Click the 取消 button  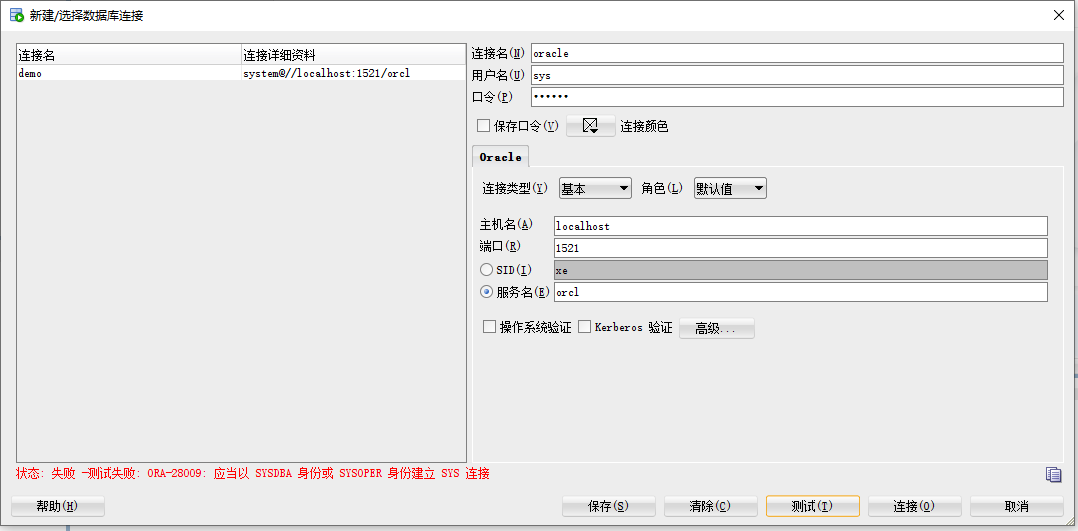coord(1016,506)
